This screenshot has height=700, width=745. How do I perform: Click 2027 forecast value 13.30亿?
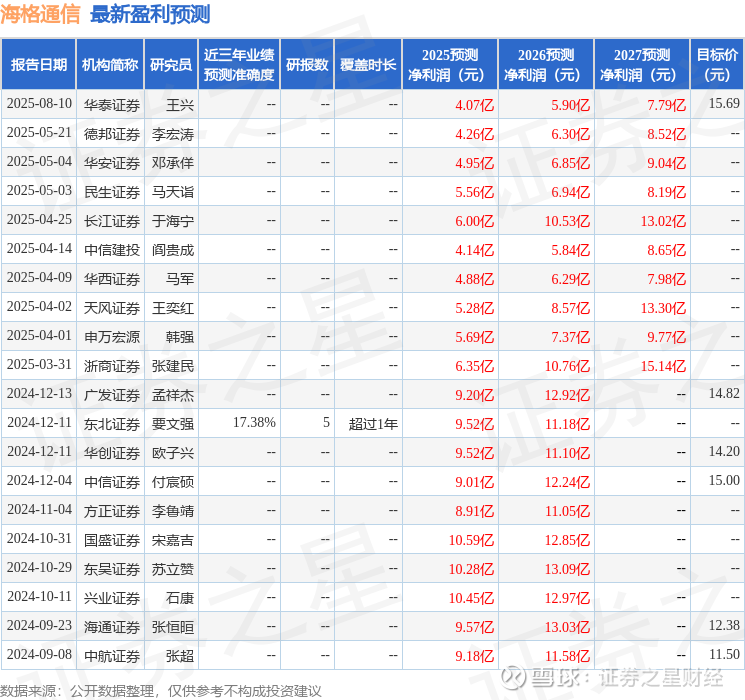663,308
